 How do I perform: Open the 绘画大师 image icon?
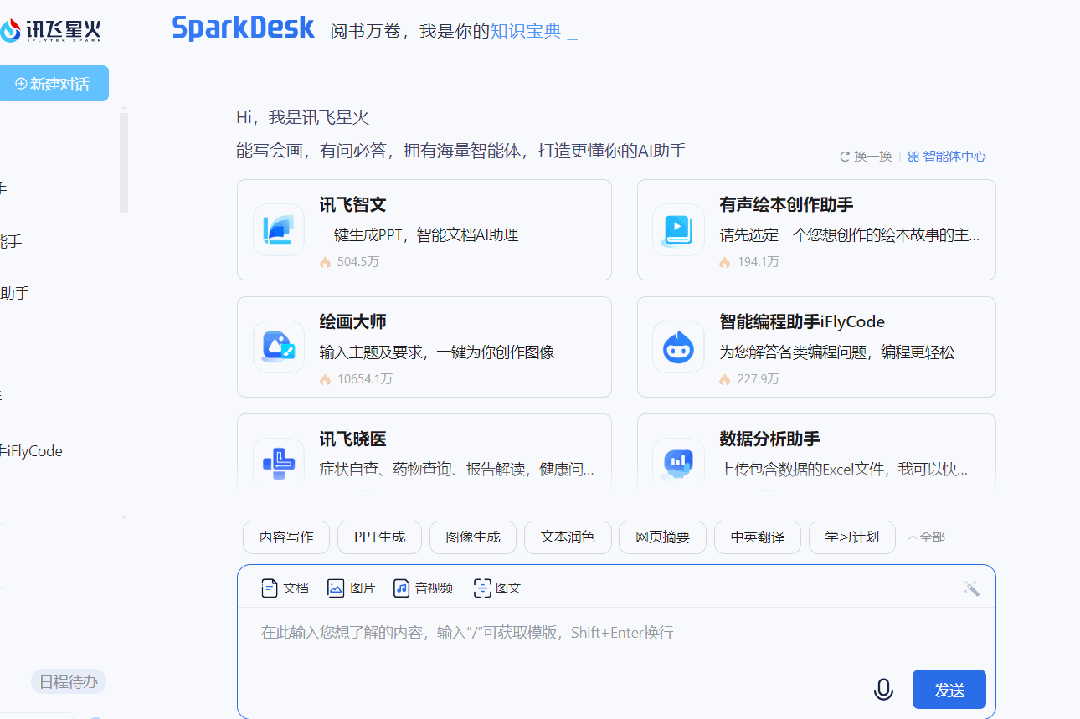pyautogui.click(x=278, y=346)
